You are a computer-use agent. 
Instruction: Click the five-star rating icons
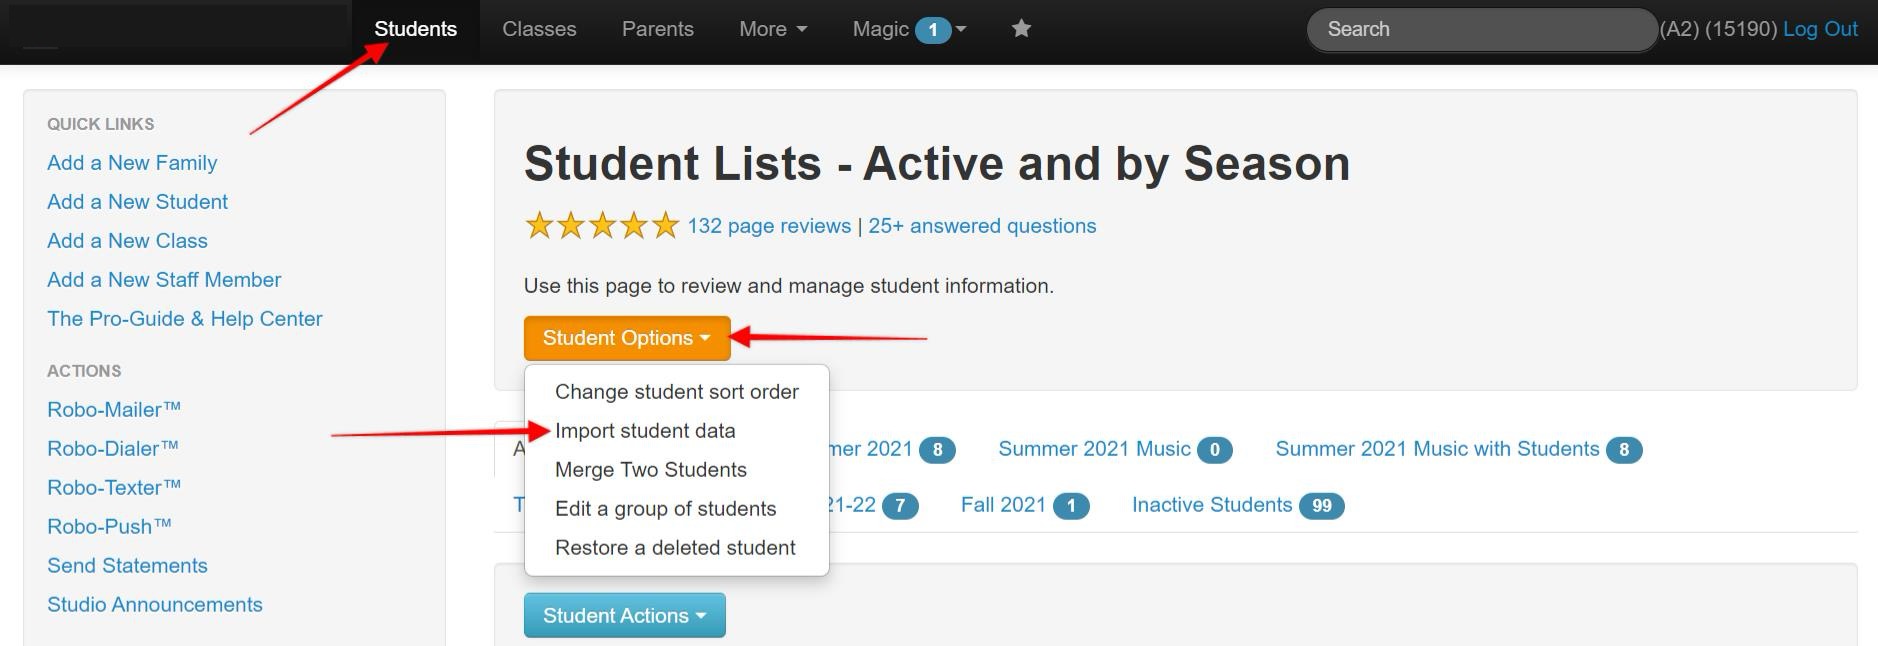[x=601, y=226]
